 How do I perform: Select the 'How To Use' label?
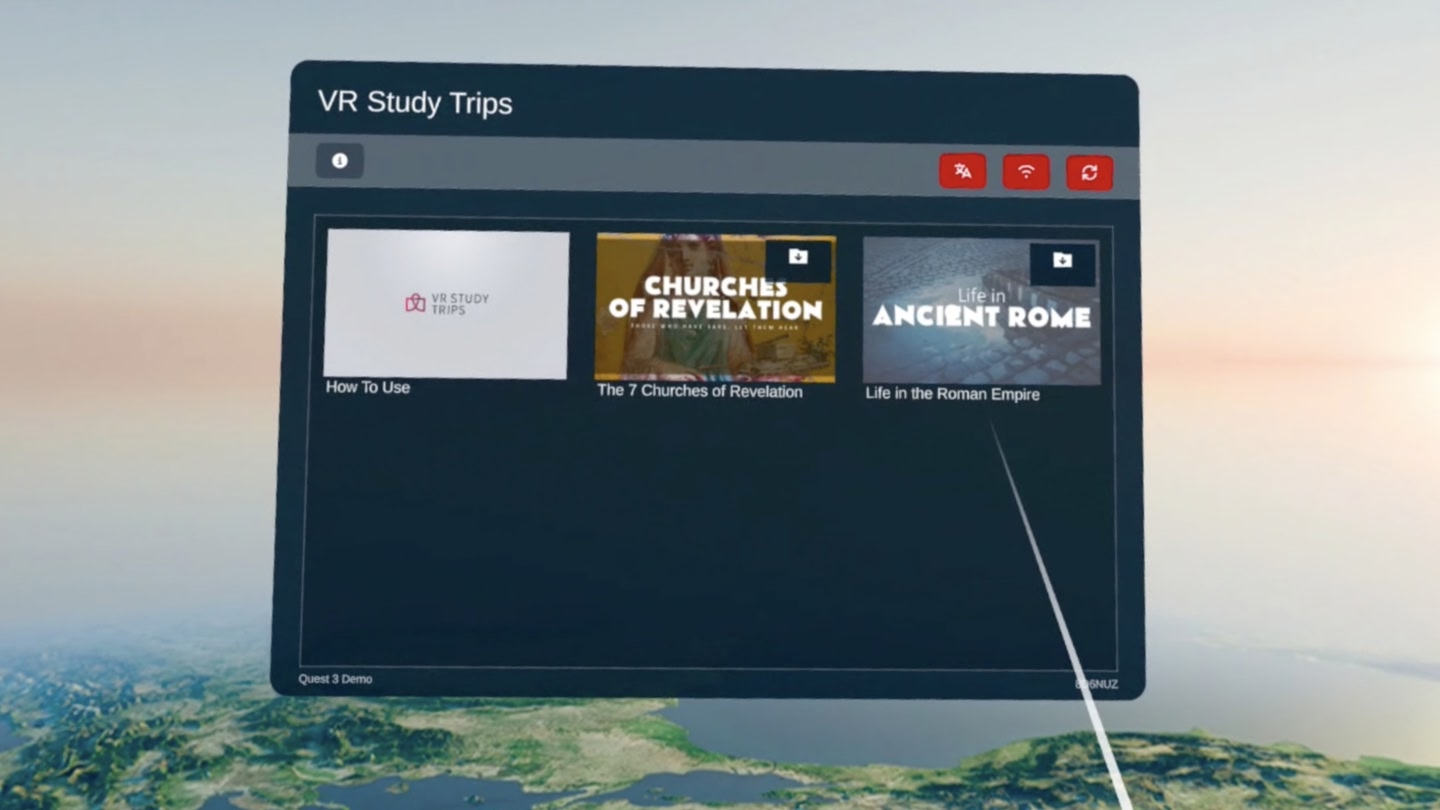coord(368,387)
